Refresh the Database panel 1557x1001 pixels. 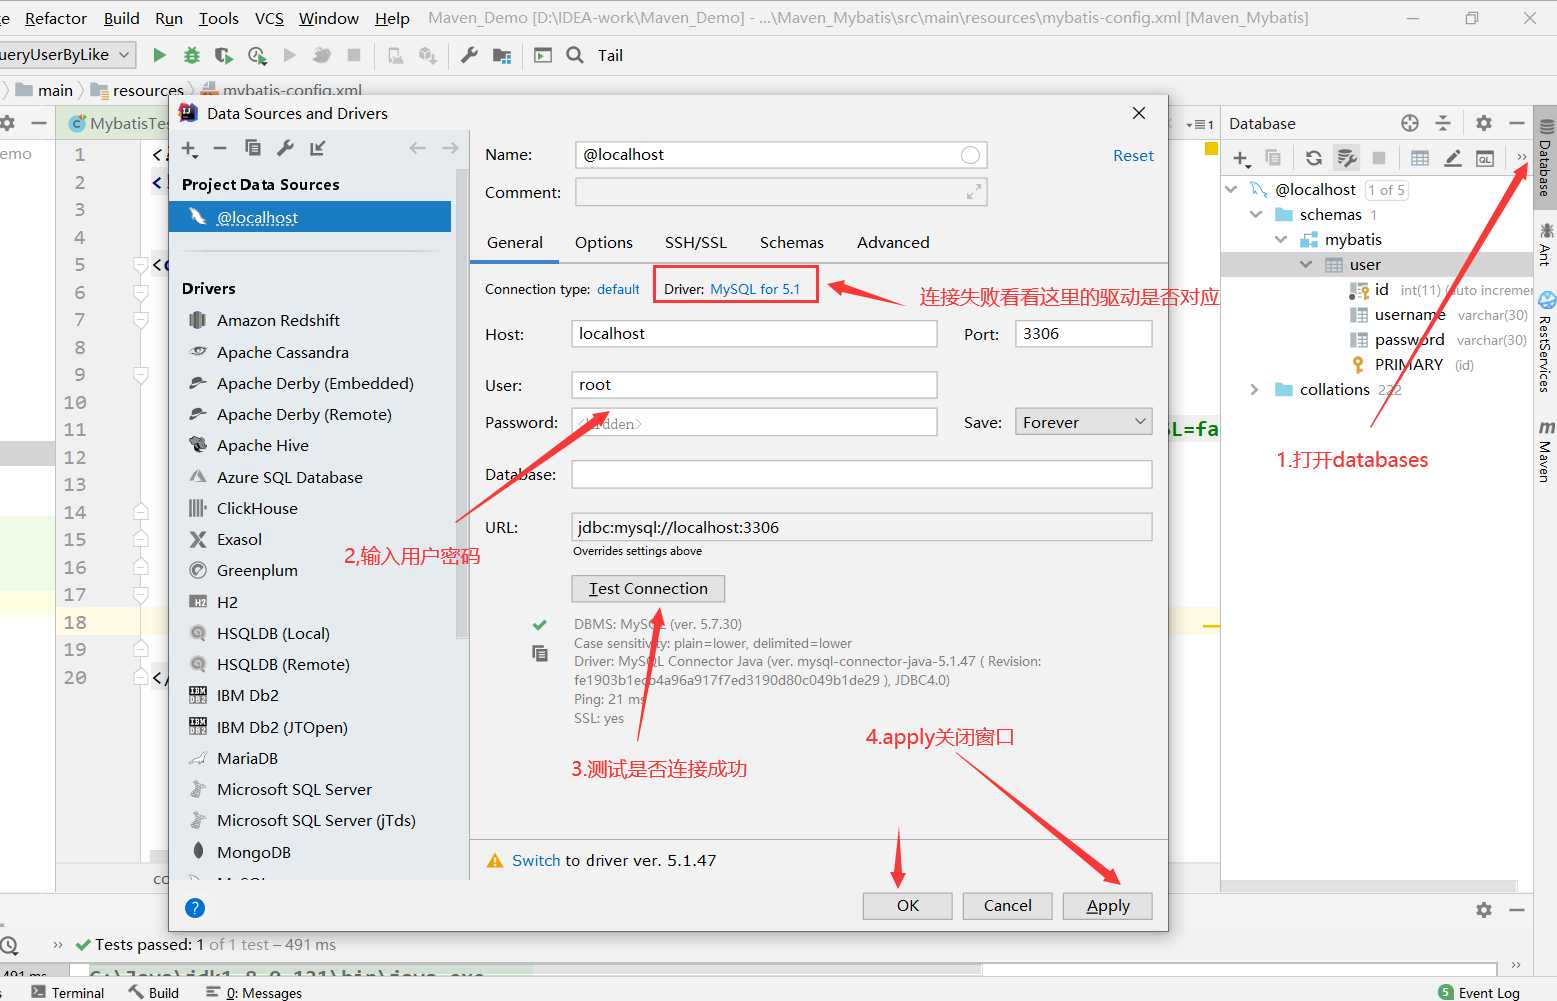pos(1314,158)
